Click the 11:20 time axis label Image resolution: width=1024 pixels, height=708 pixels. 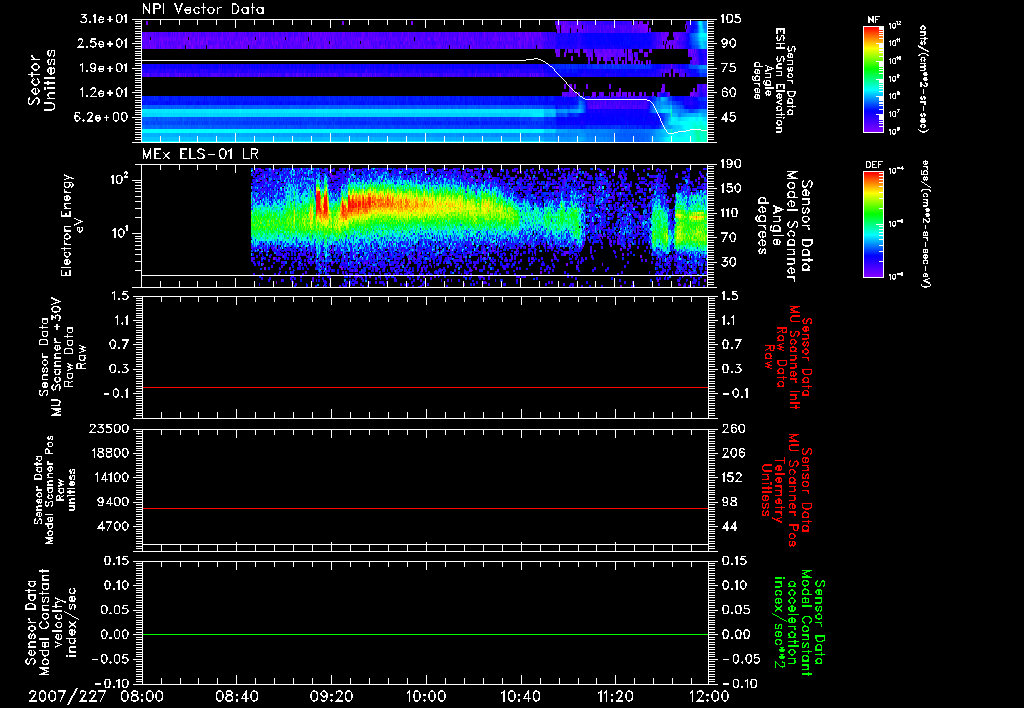click(x=615, y=694)
